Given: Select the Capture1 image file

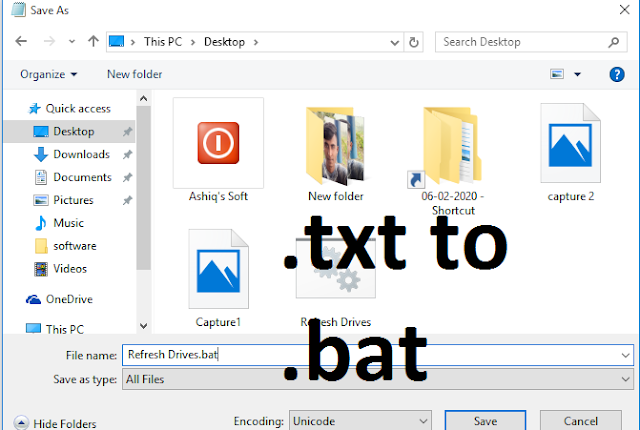Looking at the screenshot, I should (x=218, y=278).
